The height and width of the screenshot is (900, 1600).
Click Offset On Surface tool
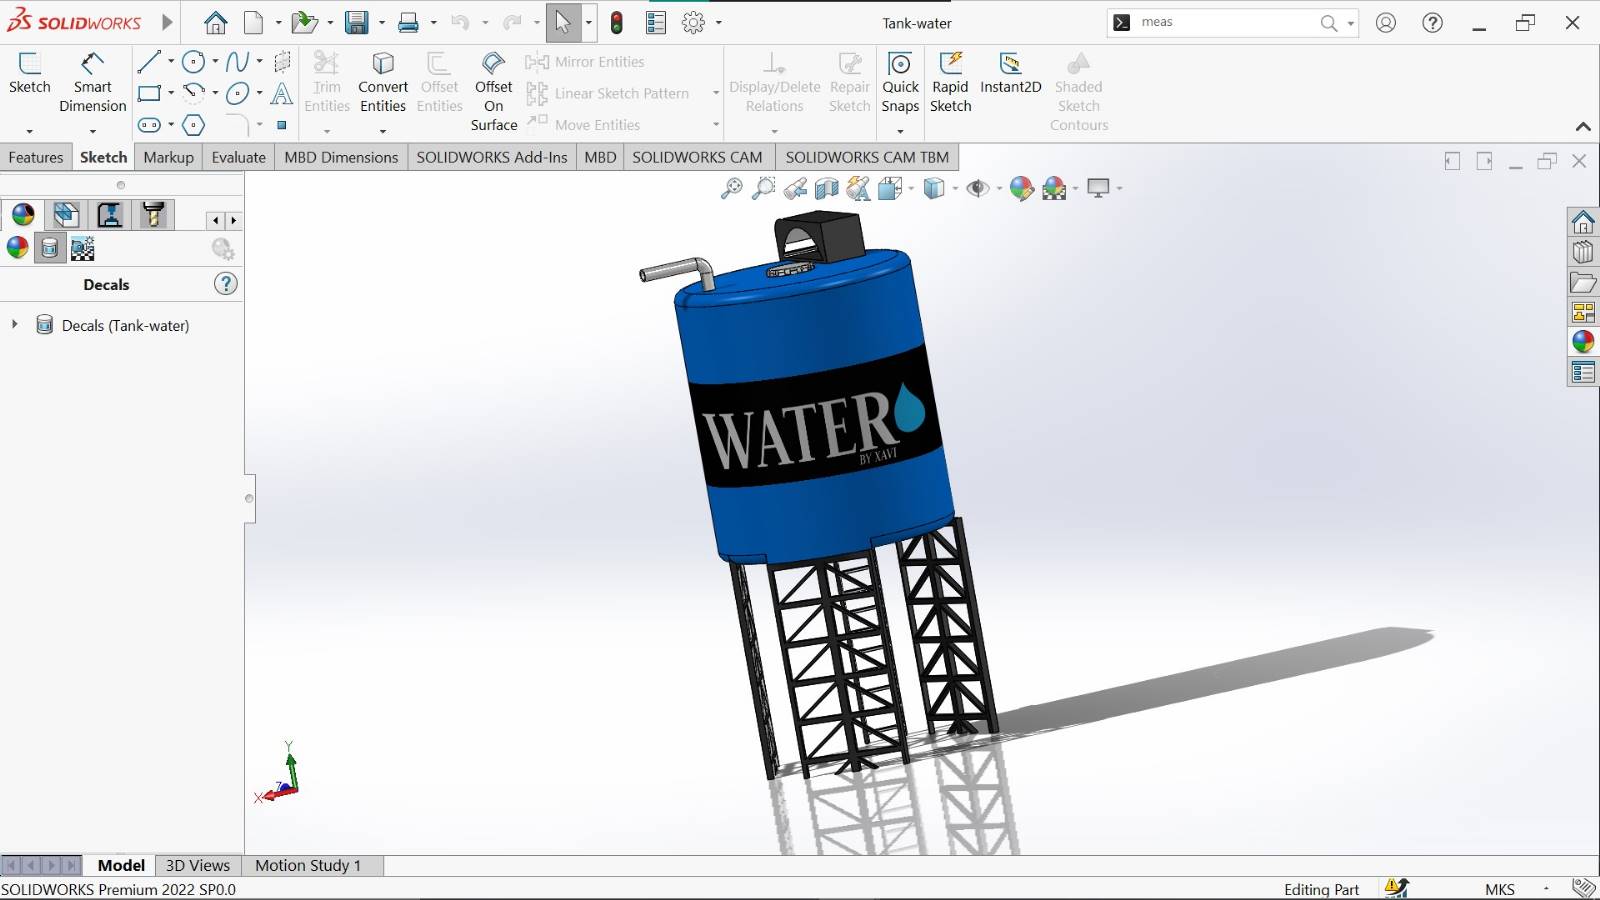pos(494,92)
